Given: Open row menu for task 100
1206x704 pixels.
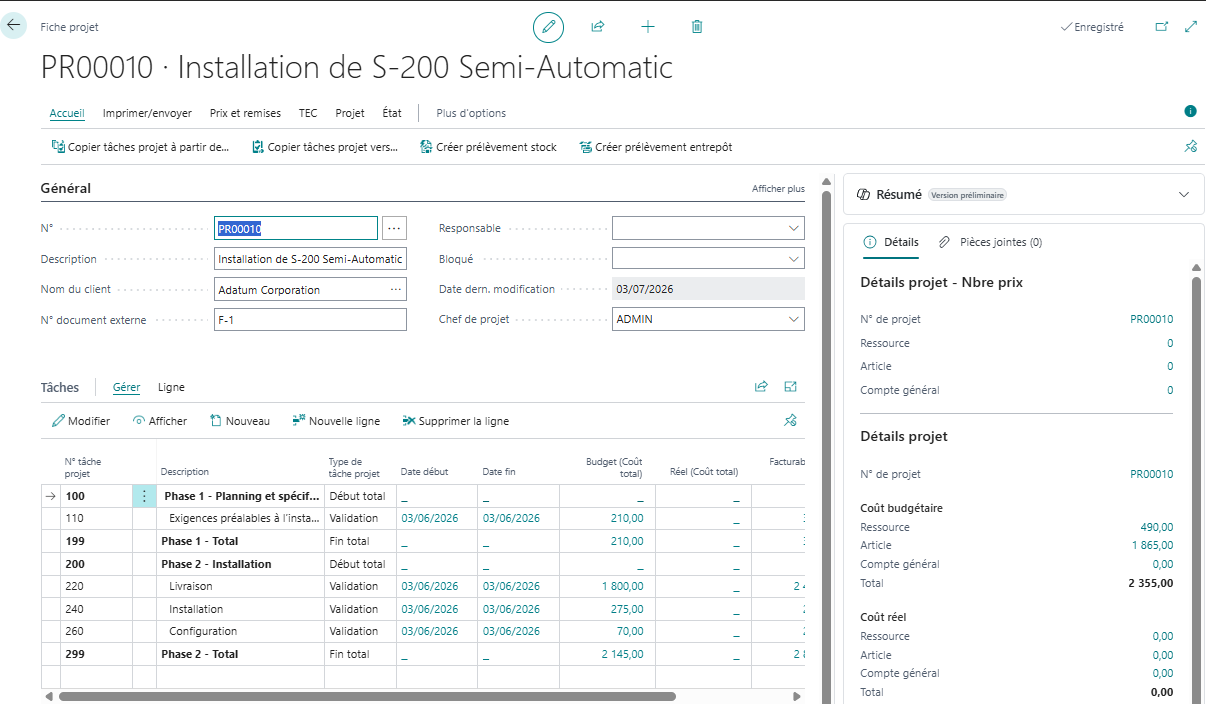Looking at the screenshot, I should tap(144, 496).
